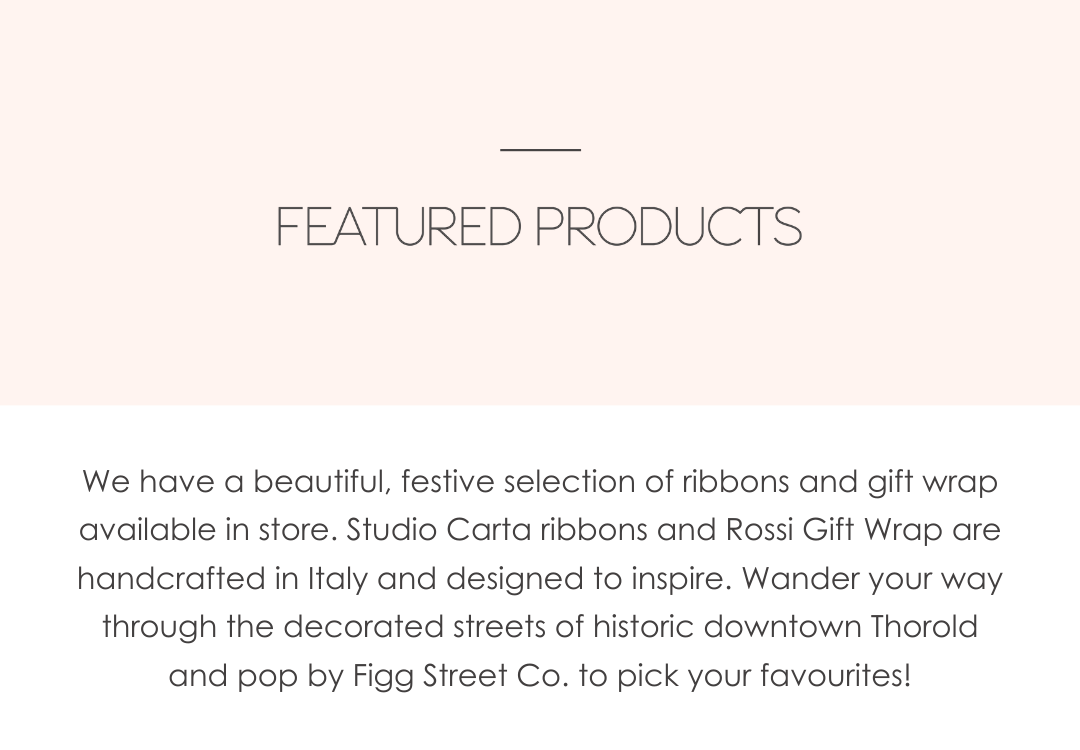The image size is (1080, 750).
Task: Click the Studio Carta text
Action: click(439, 530)
